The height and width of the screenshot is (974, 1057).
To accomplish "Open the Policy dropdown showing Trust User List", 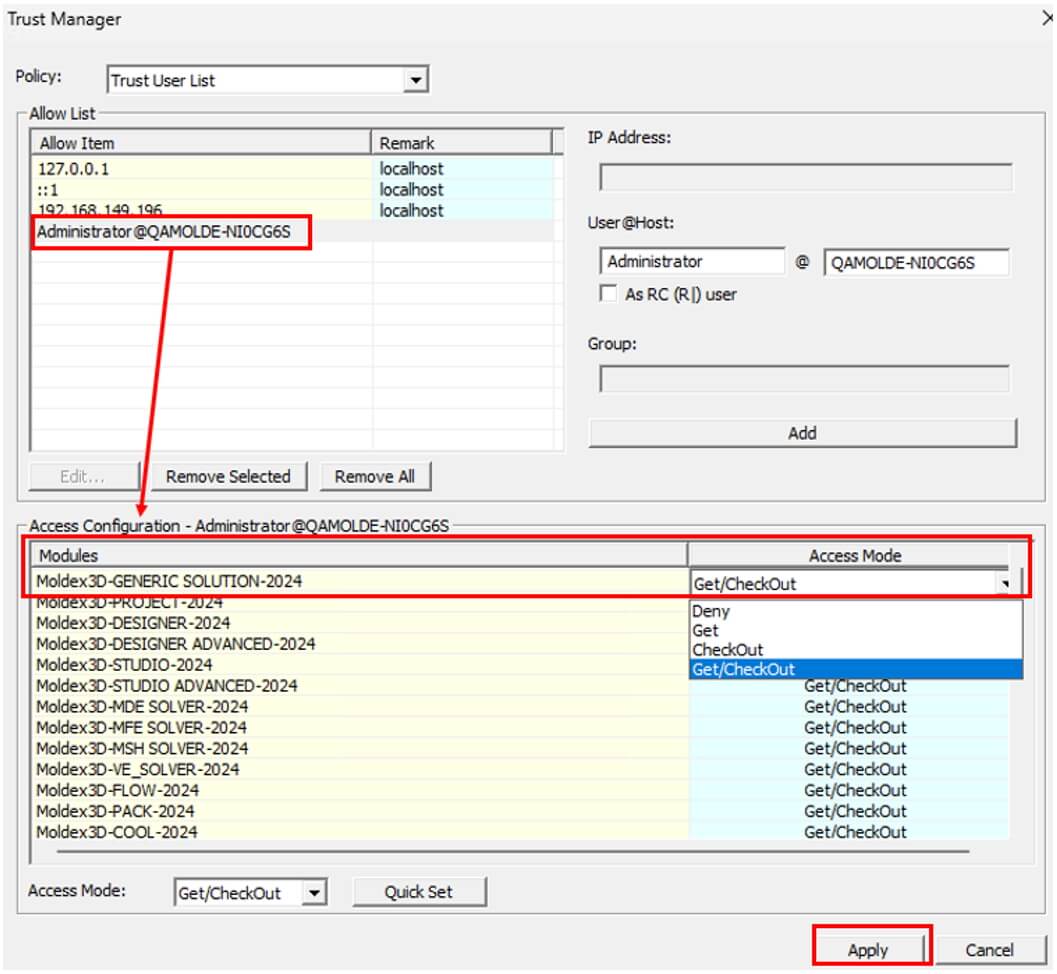I will pyautogui.click(x=268, y=80).
